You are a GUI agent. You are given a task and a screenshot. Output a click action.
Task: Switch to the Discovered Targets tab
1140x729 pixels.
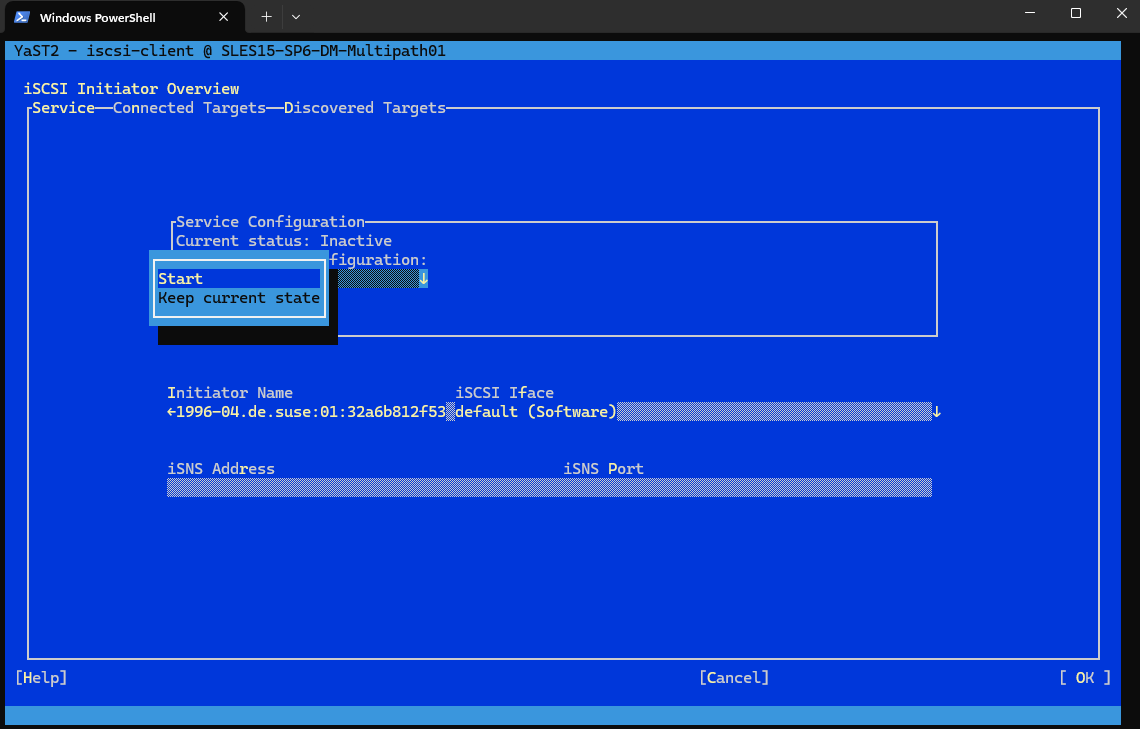(x=364, y=108)
